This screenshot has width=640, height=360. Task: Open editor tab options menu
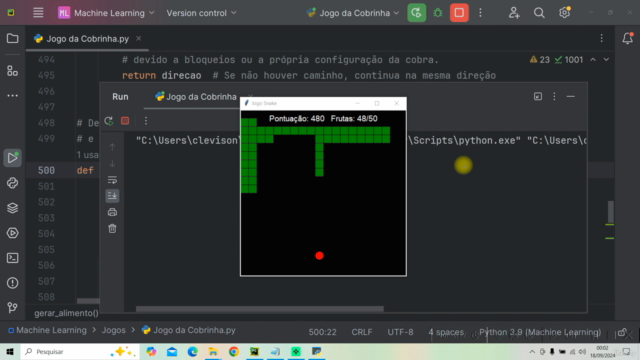(x=602, y=38)
